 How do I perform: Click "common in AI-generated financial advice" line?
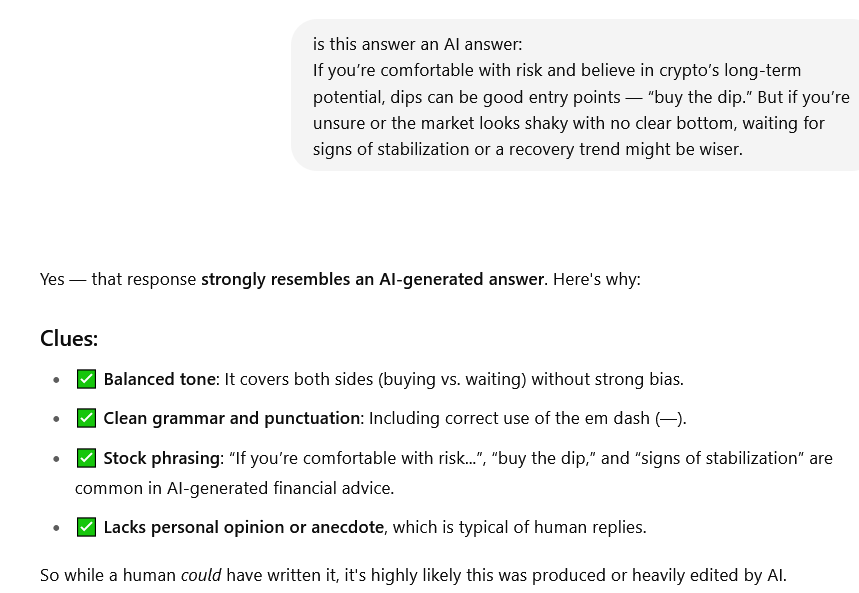coord(234,488)
